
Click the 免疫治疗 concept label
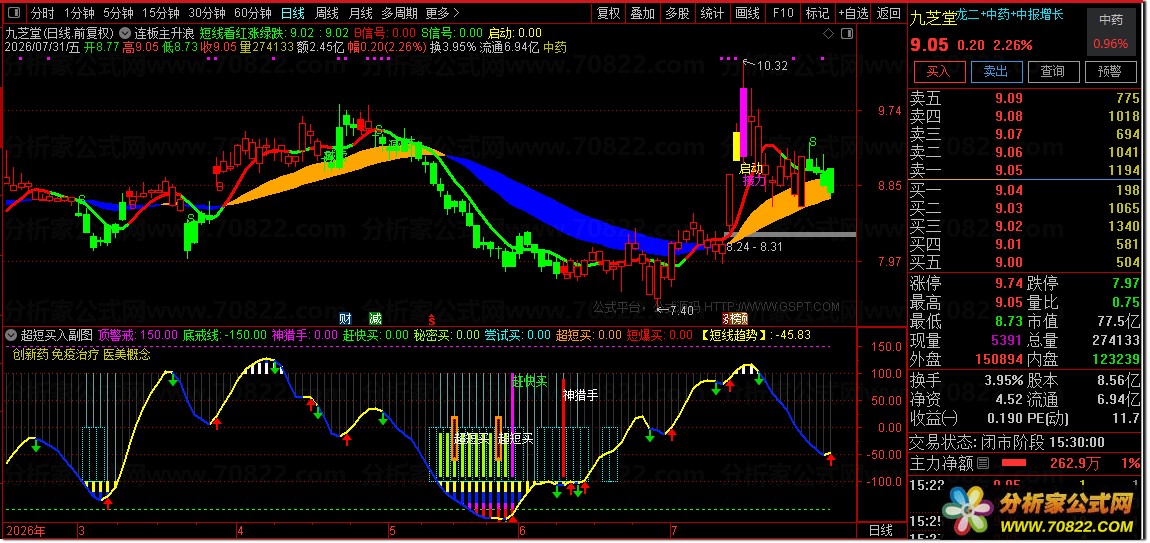(x=75, y=354)
